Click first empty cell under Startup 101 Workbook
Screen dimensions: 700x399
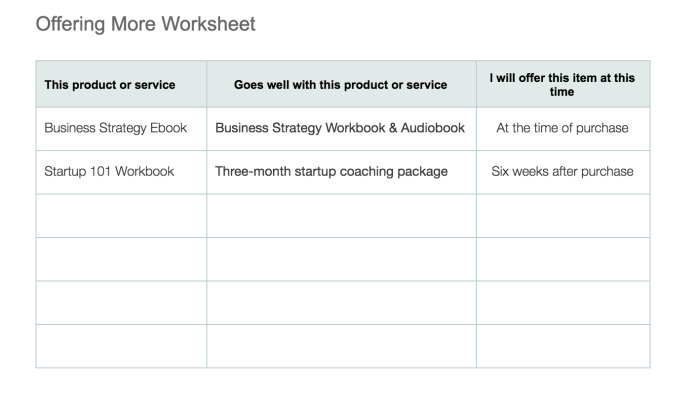121,216
